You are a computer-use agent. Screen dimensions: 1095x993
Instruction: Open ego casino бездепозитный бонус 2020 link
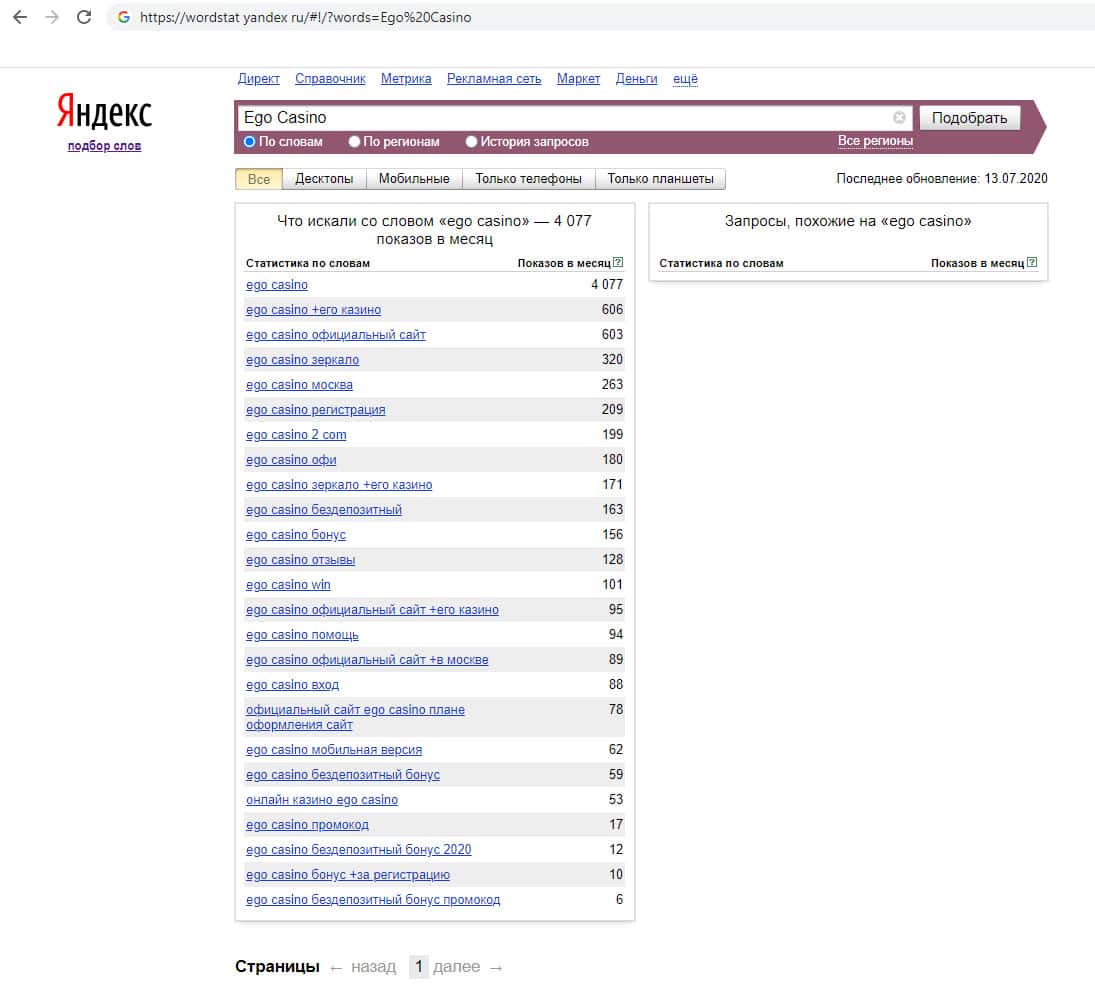(359, 850)
